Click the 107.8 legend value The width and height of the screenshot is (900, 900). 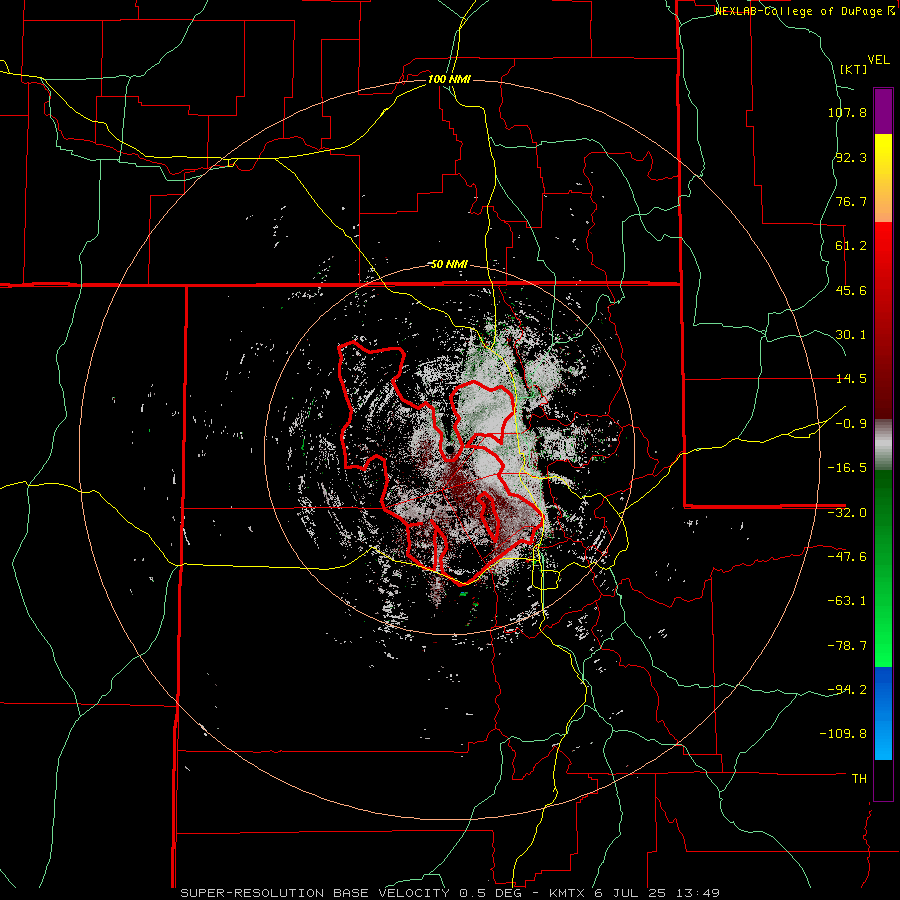[x=847, y=112]
